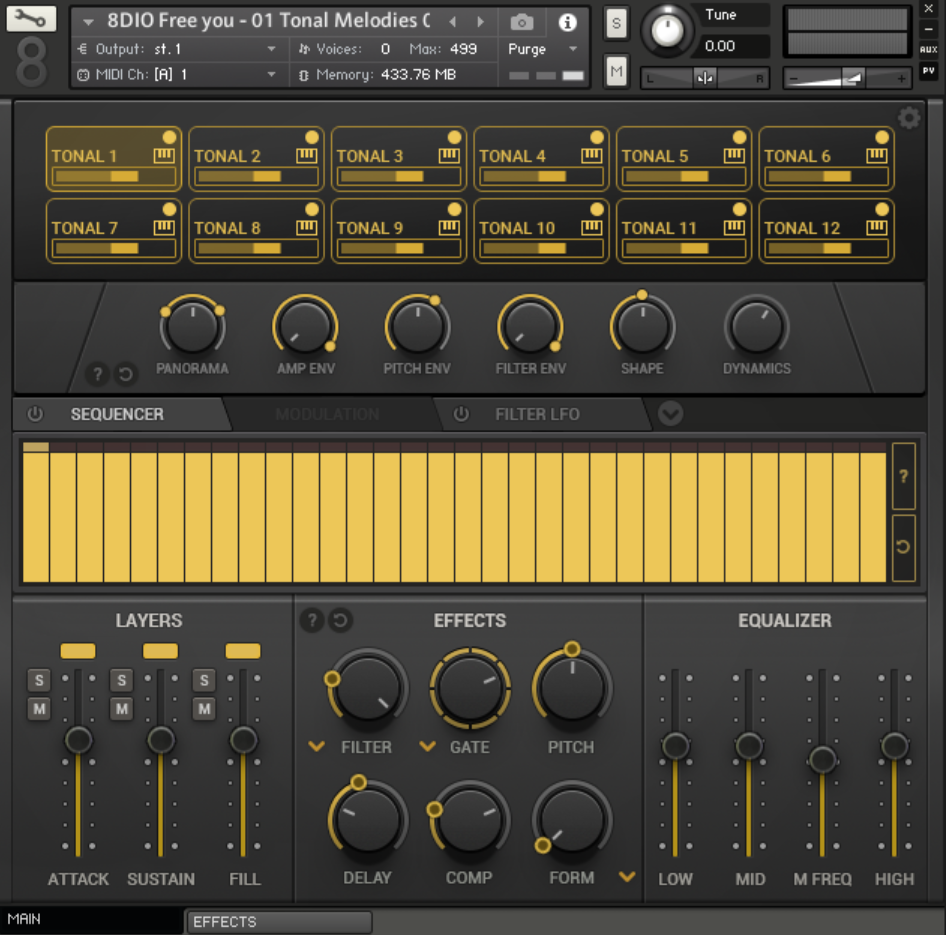Solo the Sustain layer
This screenshot has height=935, width=946.
(121, 680)
